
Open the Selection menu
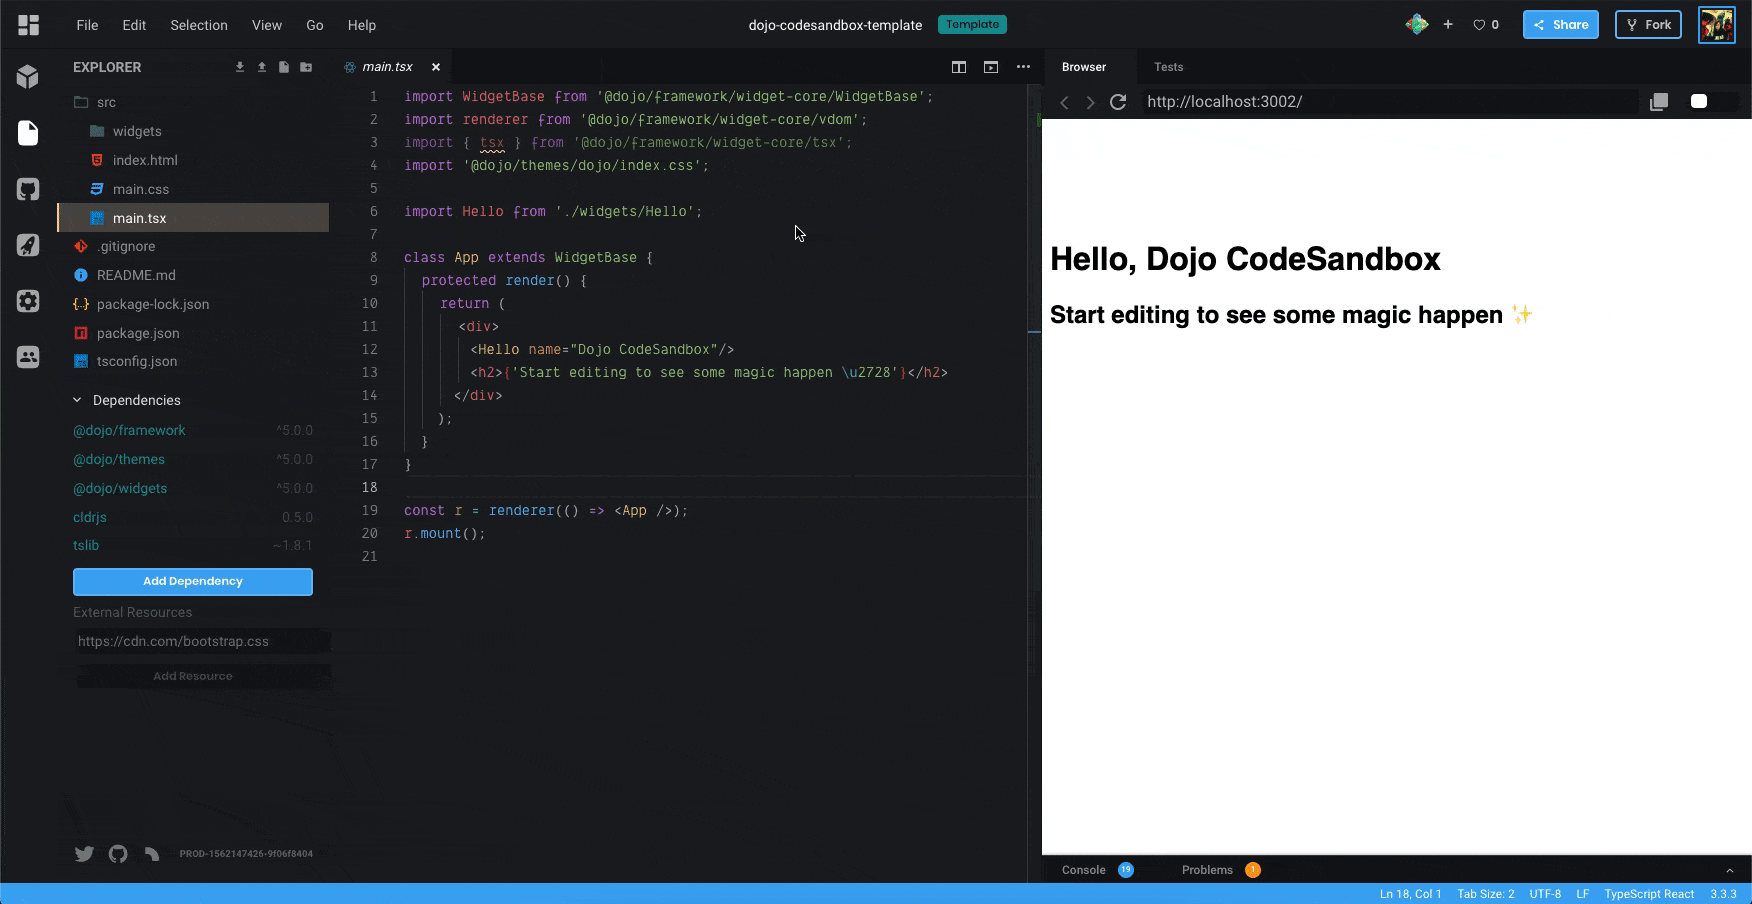click(198, 25)
